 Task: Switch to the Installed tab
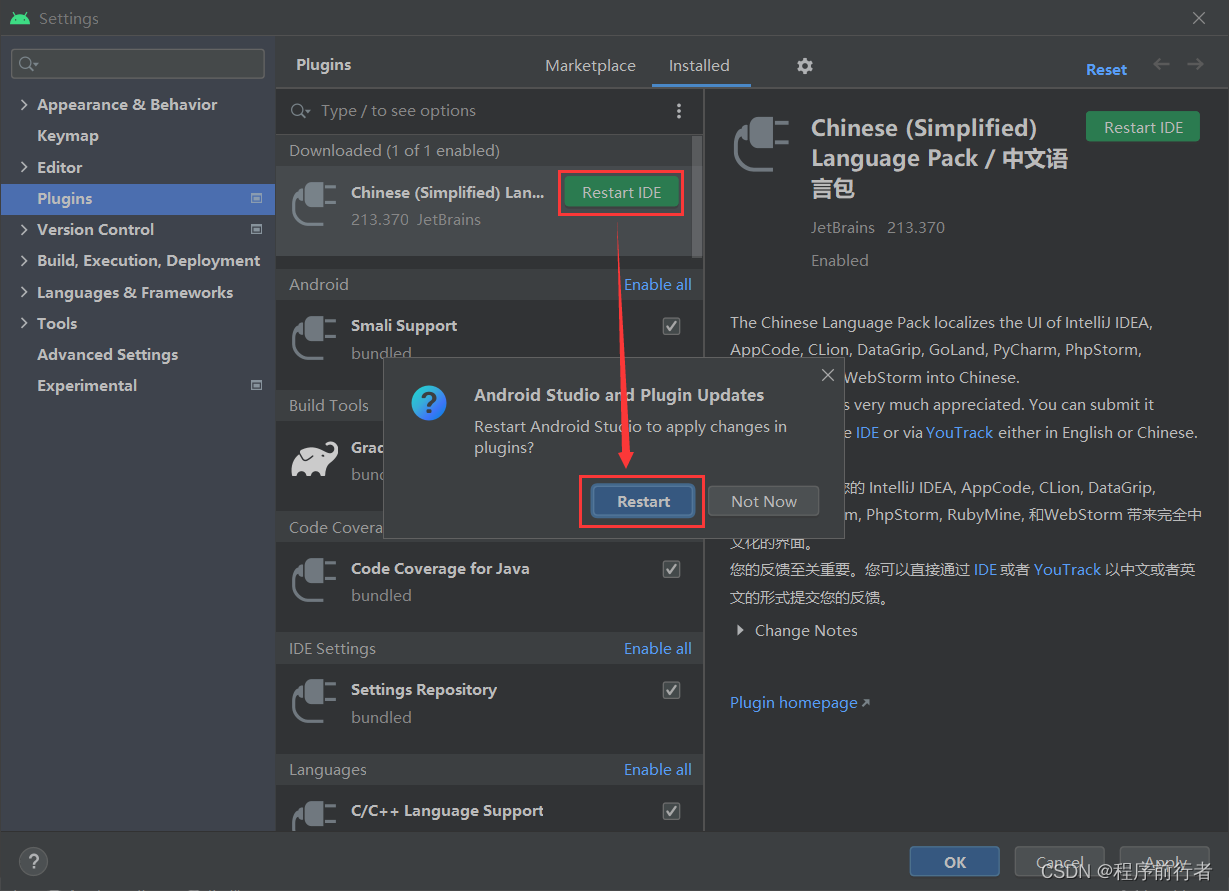point(699,65)
